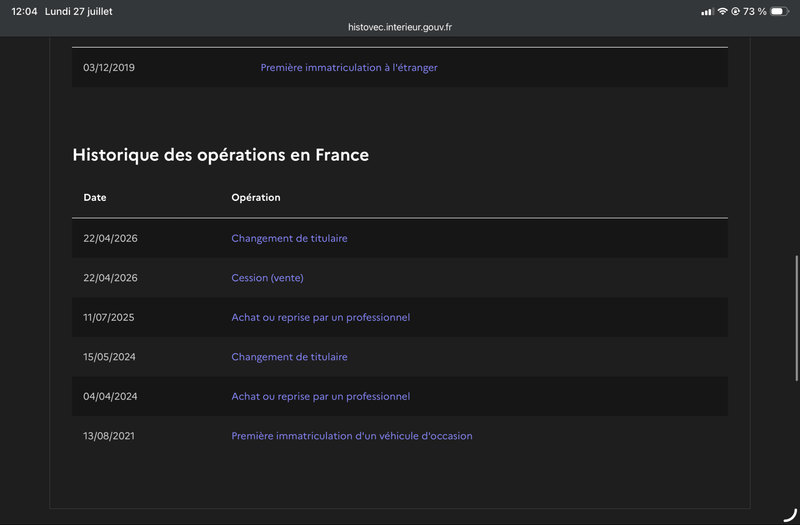Image resolution: width=800 pixels, height=525 pixels.
Task: Open 'Première immatriculation d'un véhicule d'occasion' link
Action: pos(352,436)
